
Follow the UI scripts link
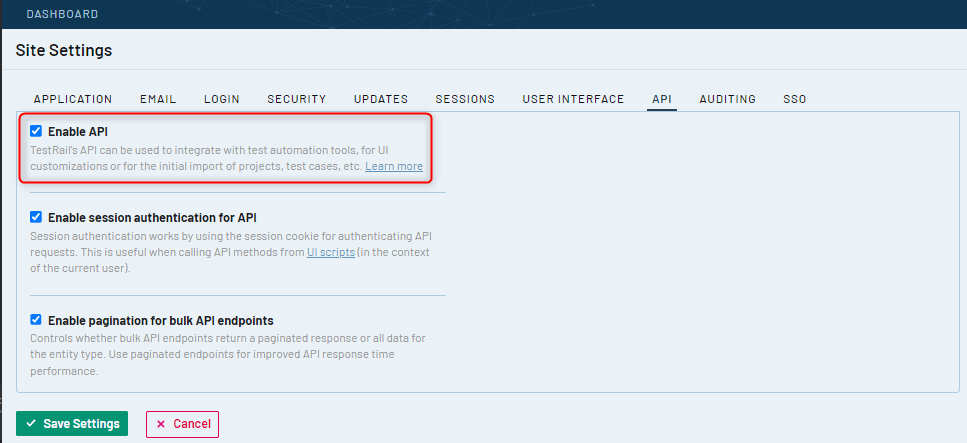click(x=331, y=252)
